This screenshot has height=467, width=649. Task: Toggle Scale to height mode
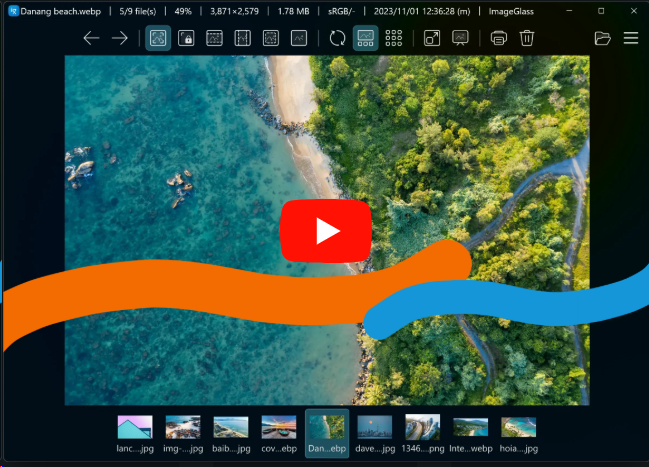(x=243, y=38)
